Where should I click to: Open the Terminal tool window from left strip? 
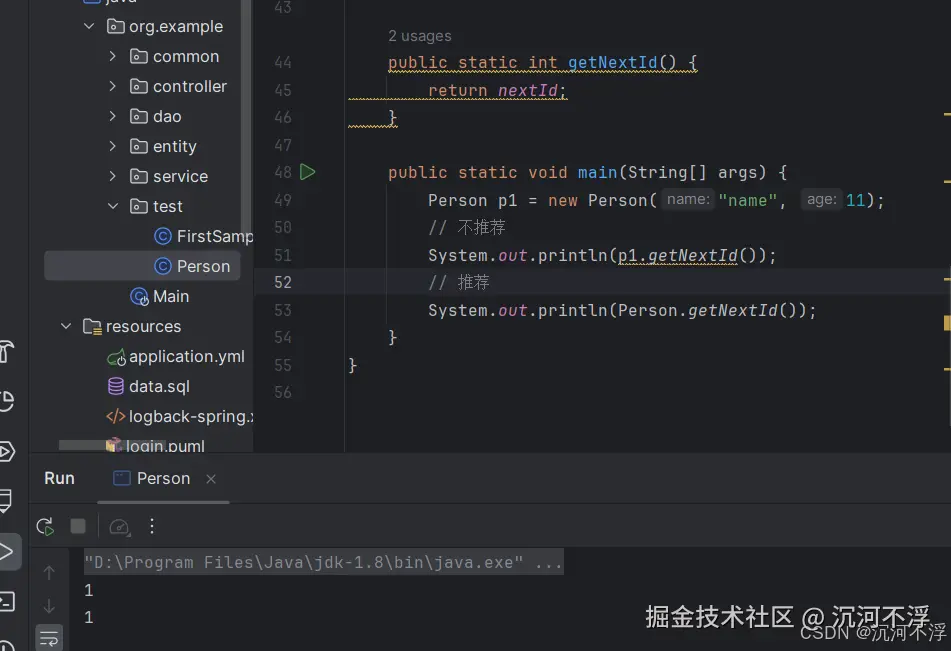[7, 601]
